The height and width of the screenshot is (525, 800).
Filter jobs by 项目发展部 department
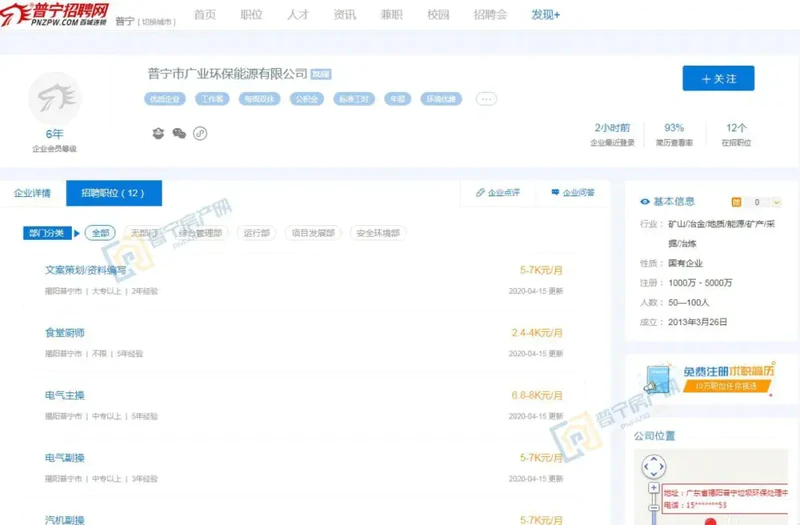click(312, 233)
